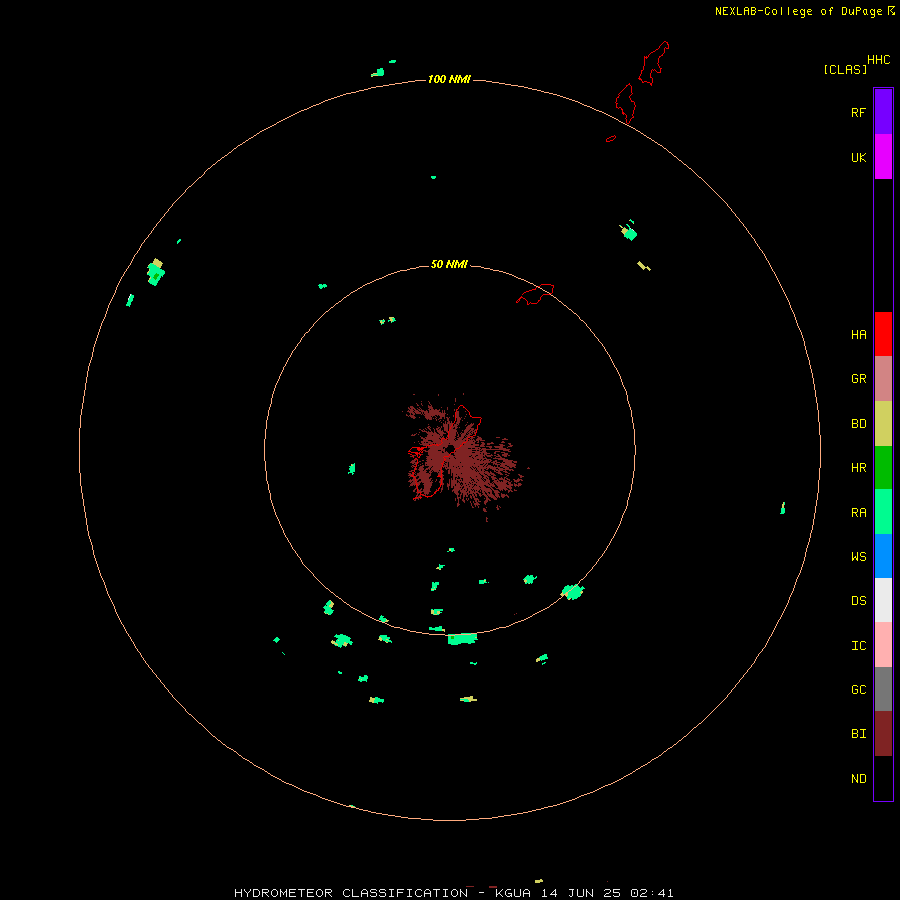Click the BD legend label

(858, 423)
